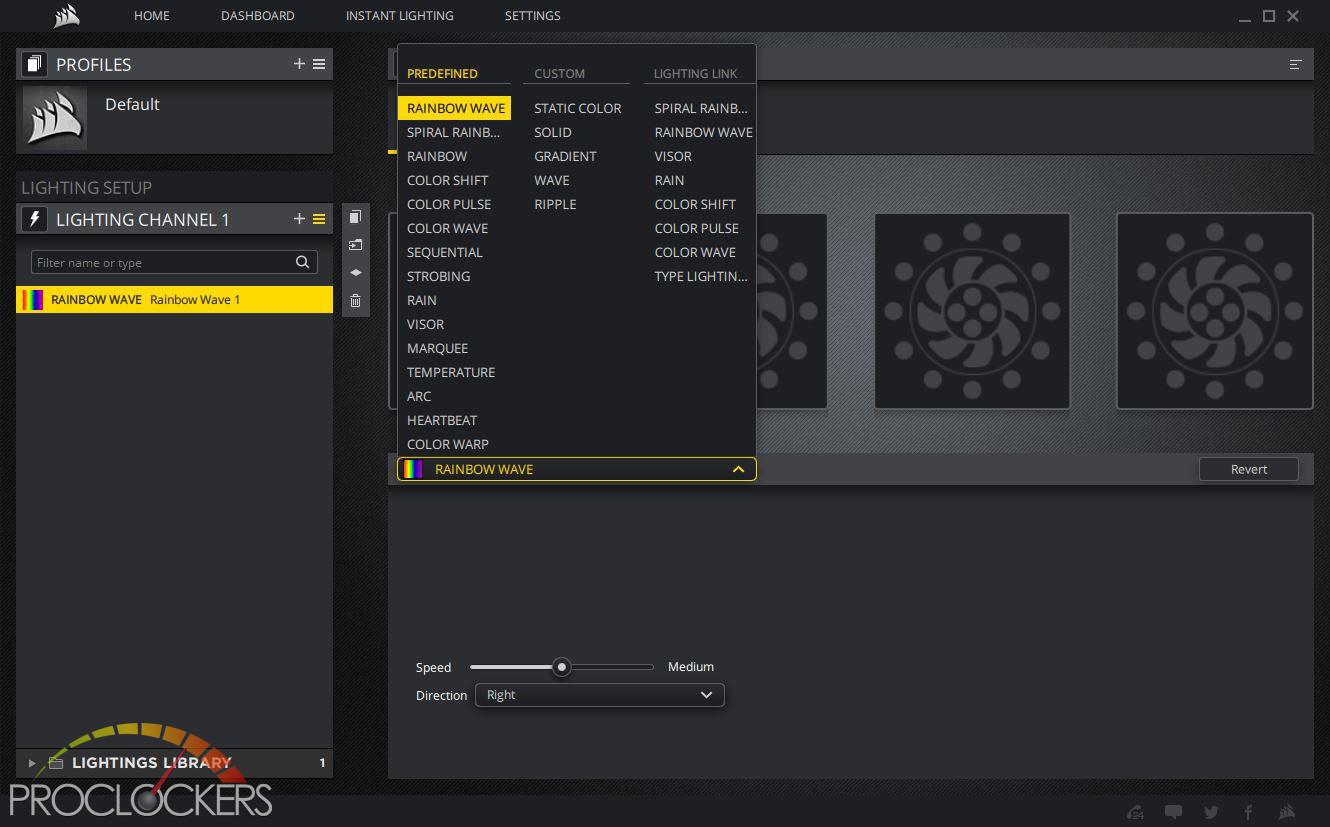
Task: Choose the Gradient custom effect
Action: [565, 156]
